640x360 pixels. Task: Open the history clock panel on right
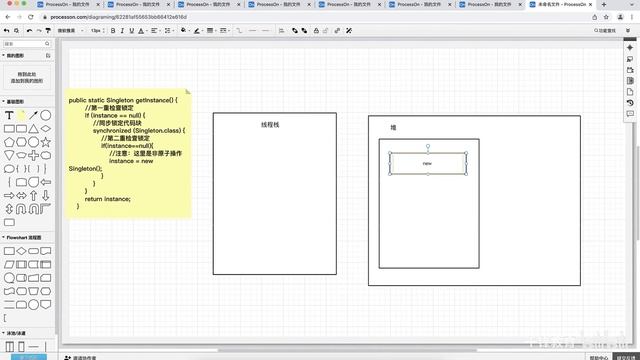(x=630, y=103)
